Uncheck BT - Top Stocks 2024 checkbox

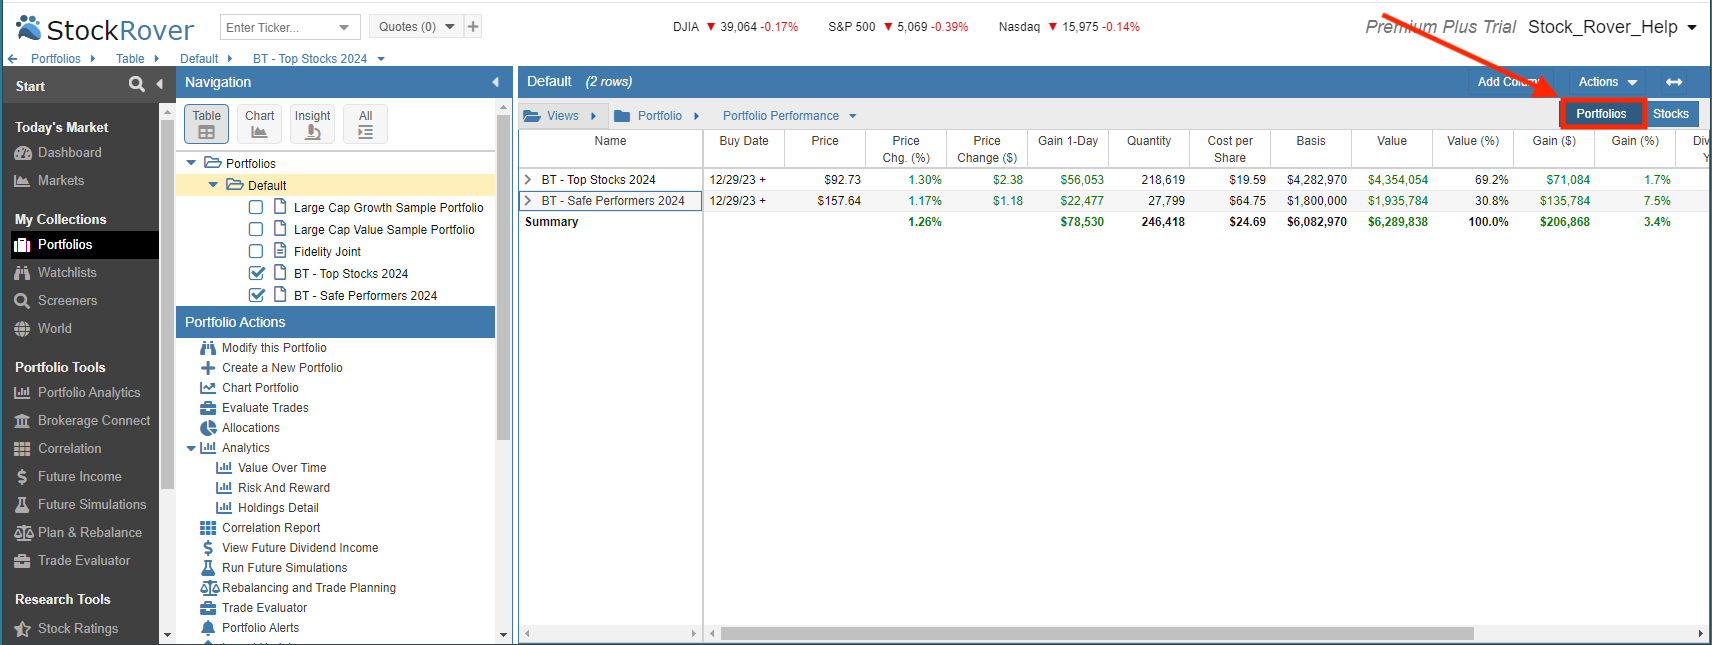257,273
